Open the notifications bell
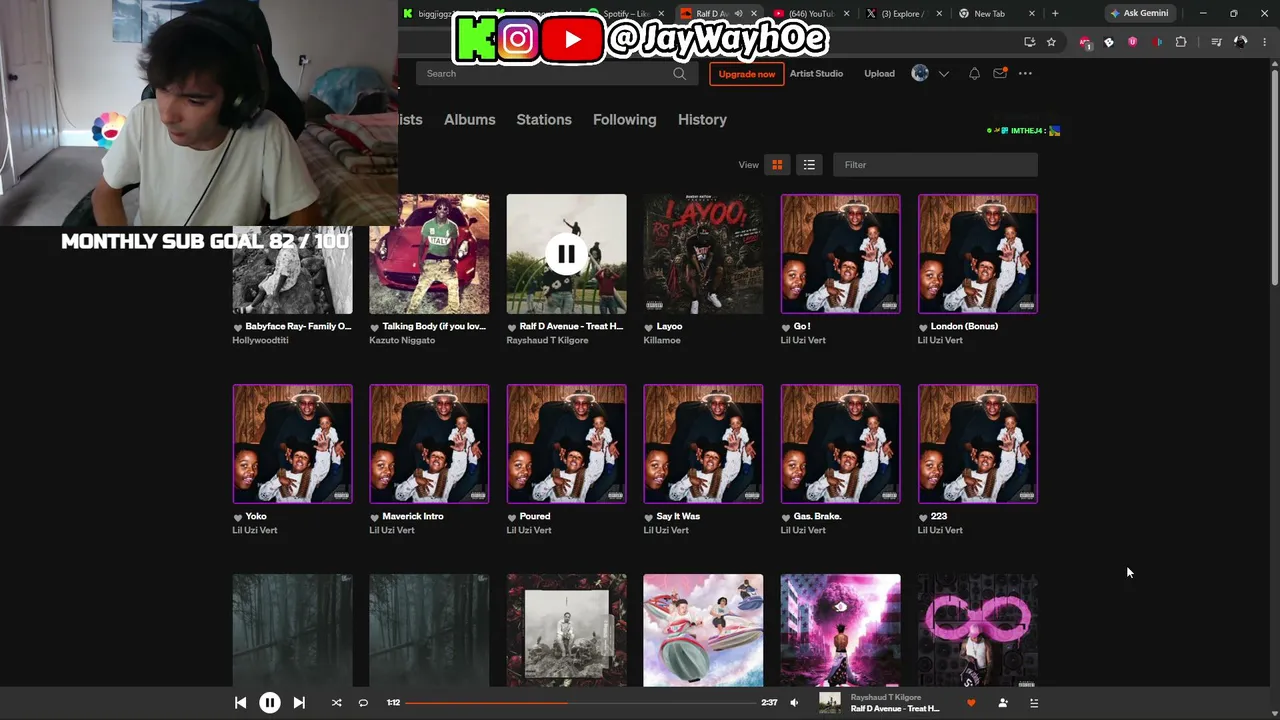 point(974,73)
